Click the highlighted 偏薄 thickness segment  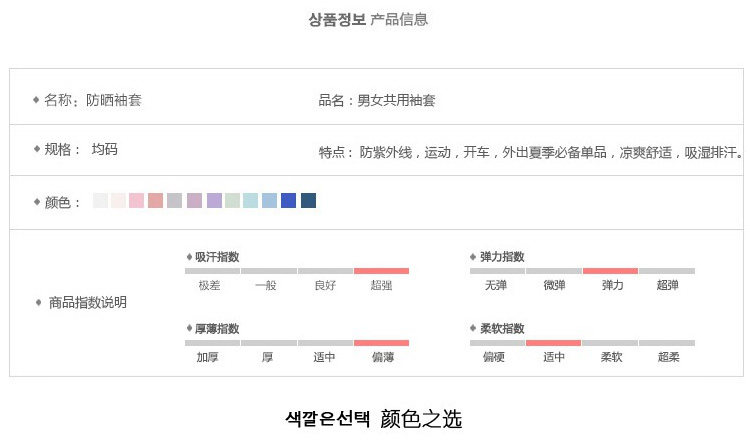pyautogui.click(x=381, y=343)
